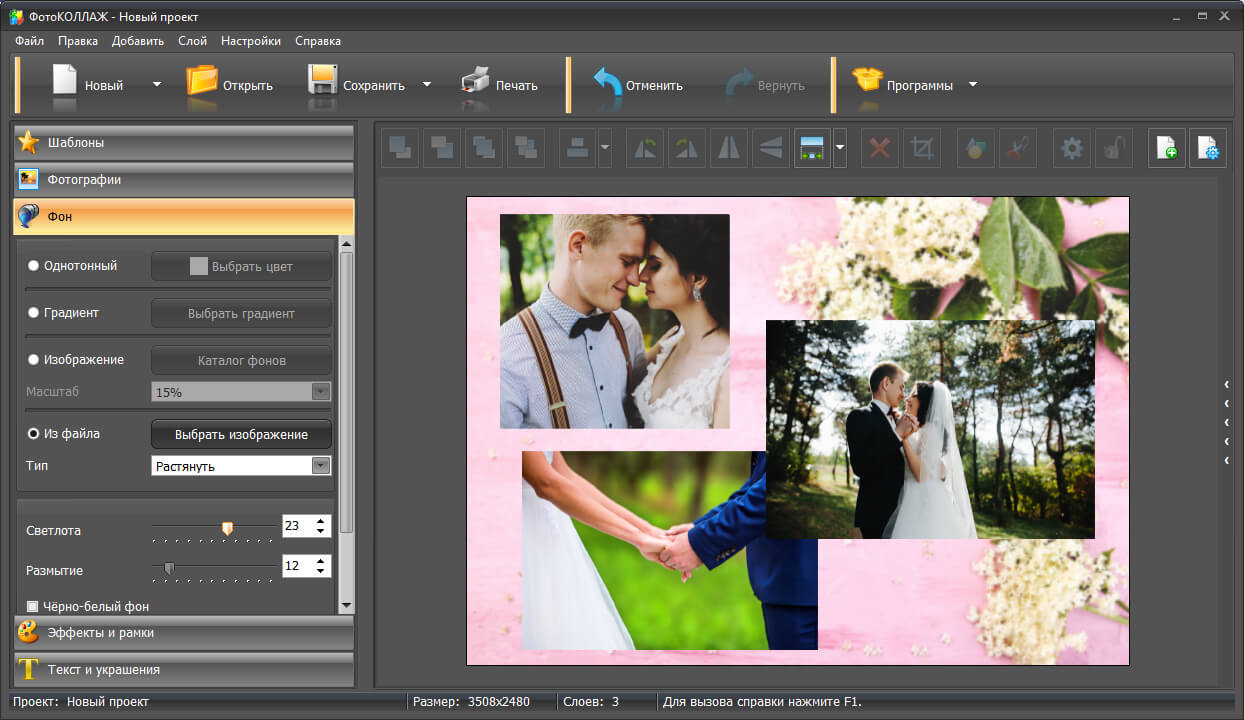Screen dimensions: 1244x720
Task: Select the Однотонный background option
Action: click(x=73, y=266)
